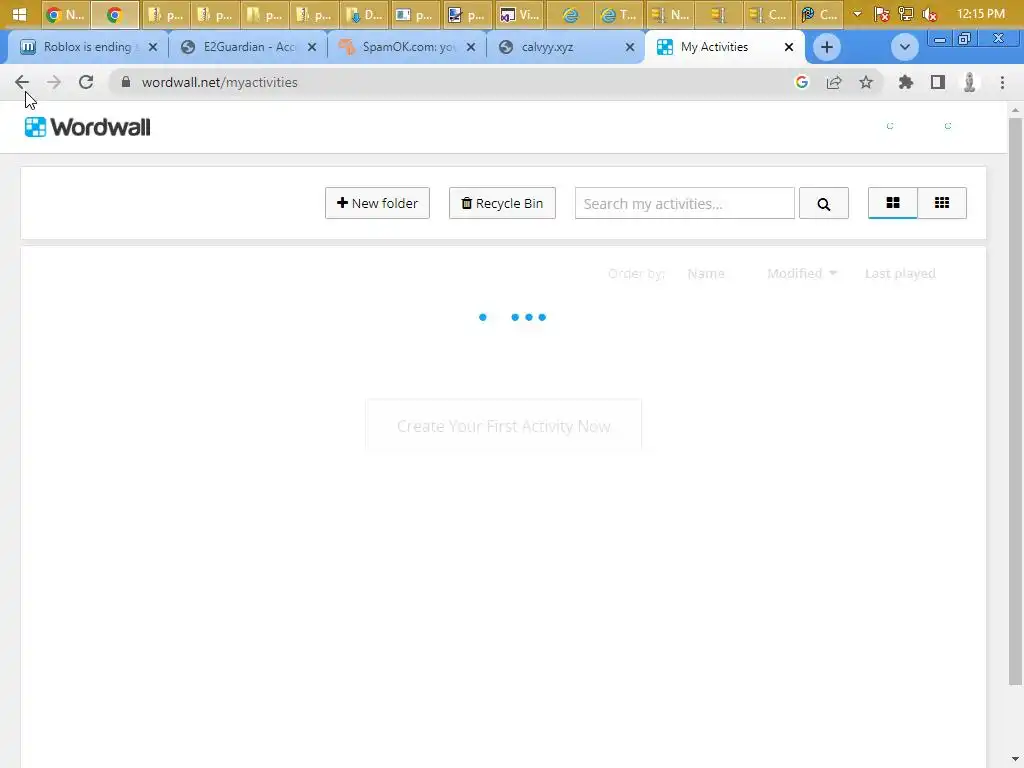Order activities by Last played
1024x768 pixels.
900,273
